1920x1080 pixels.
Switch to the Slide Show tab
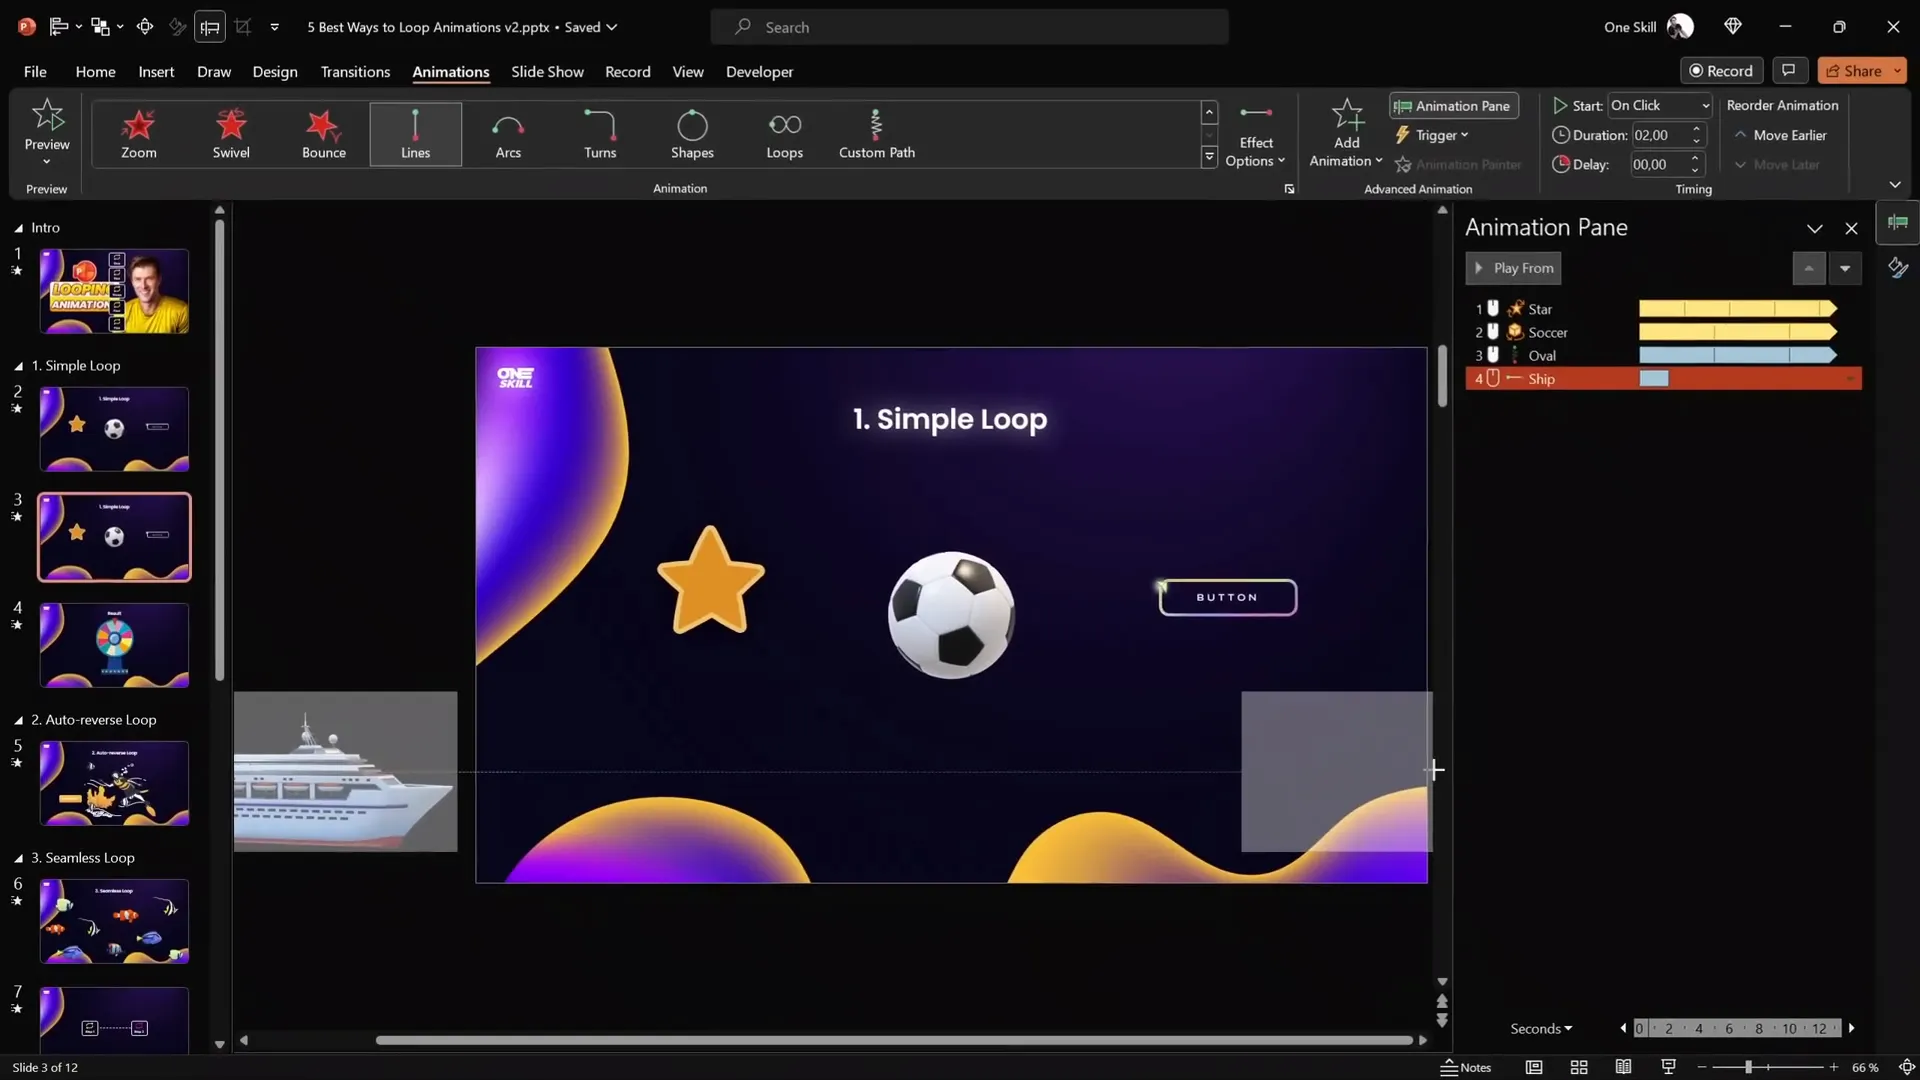[547, 72]
